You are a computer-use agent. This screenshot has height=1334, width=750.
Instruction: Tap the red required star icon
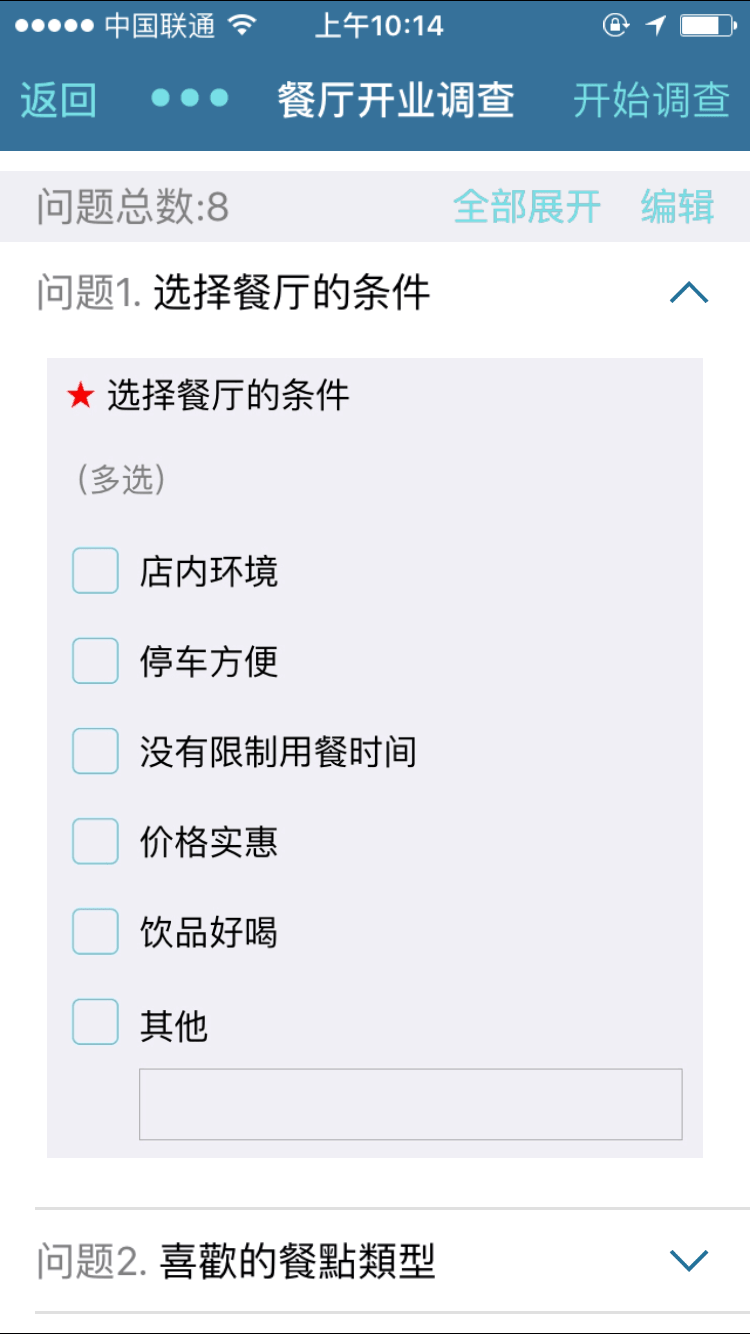tap(80, 396)
